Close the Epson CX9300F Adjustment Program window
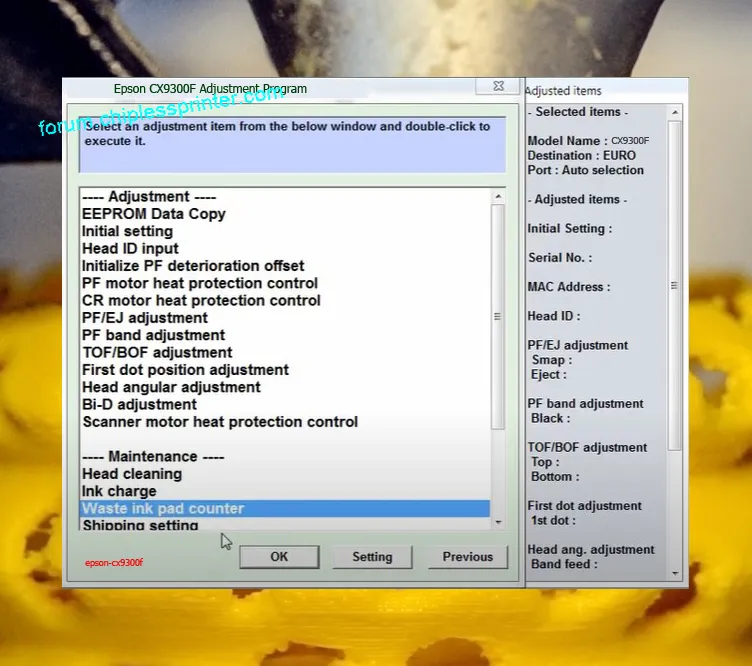752x666 pixels. tap(498, 86)
